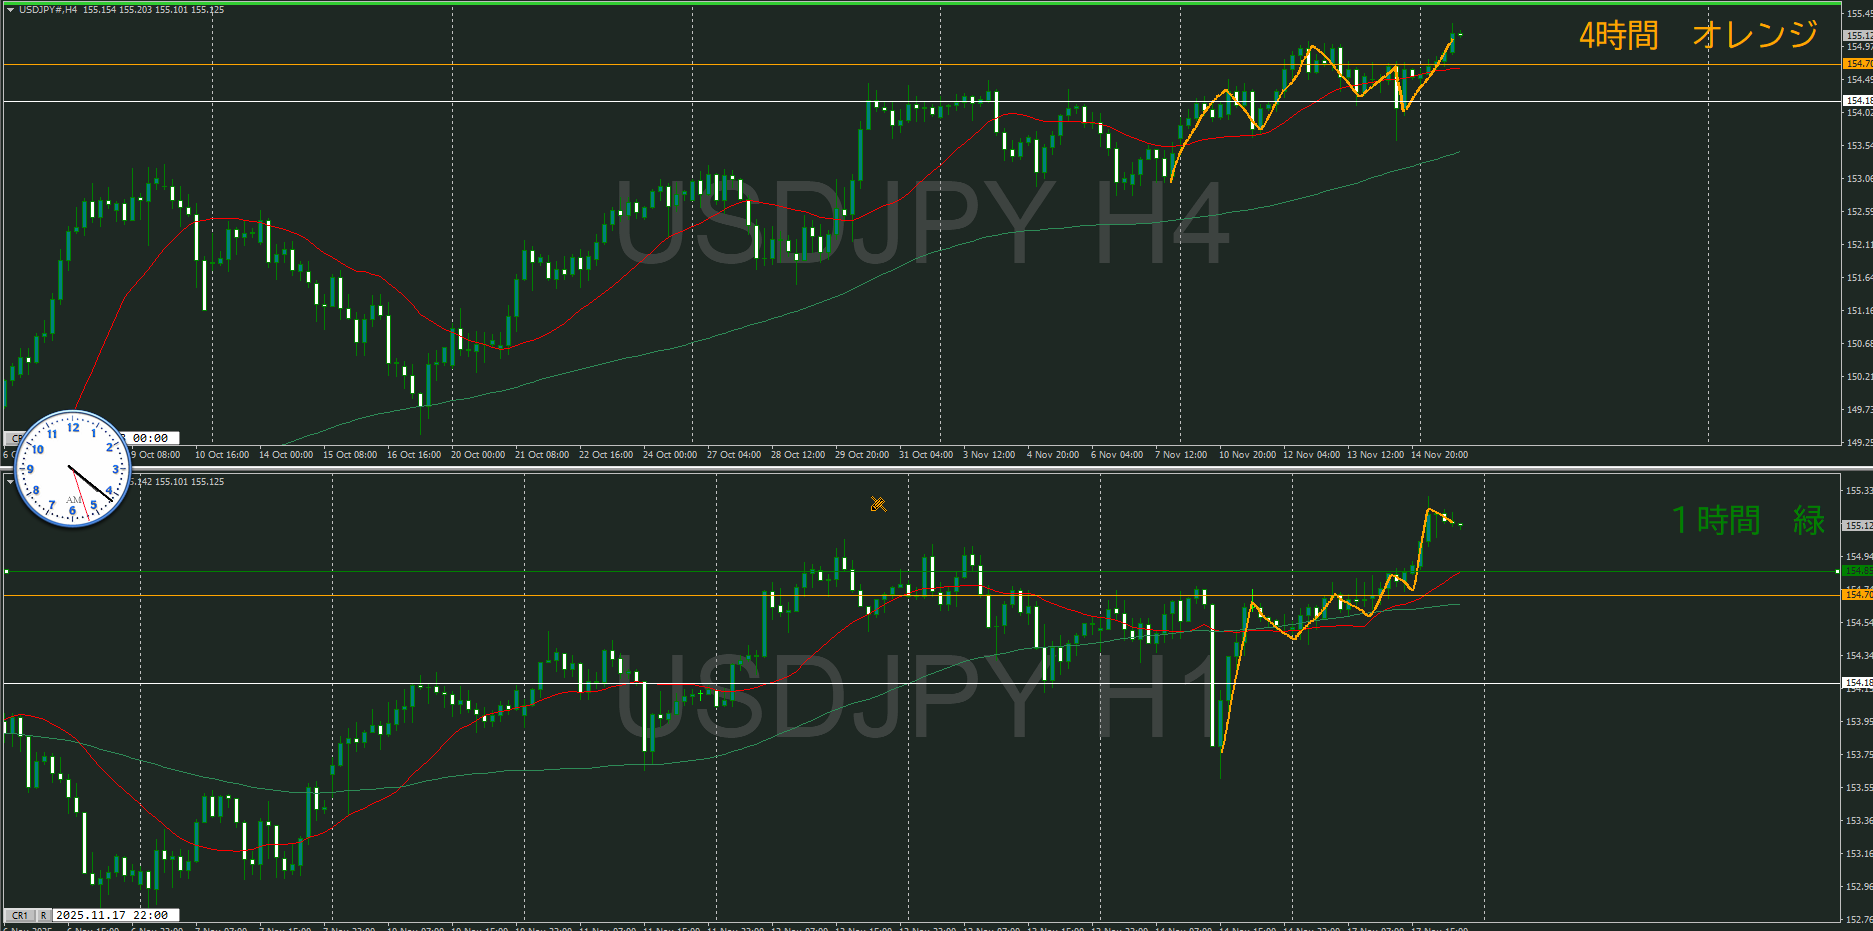Select the orange 4時間 オレンジ text label
This screenshot has height=931, width=1873.
coord(1698,35)
